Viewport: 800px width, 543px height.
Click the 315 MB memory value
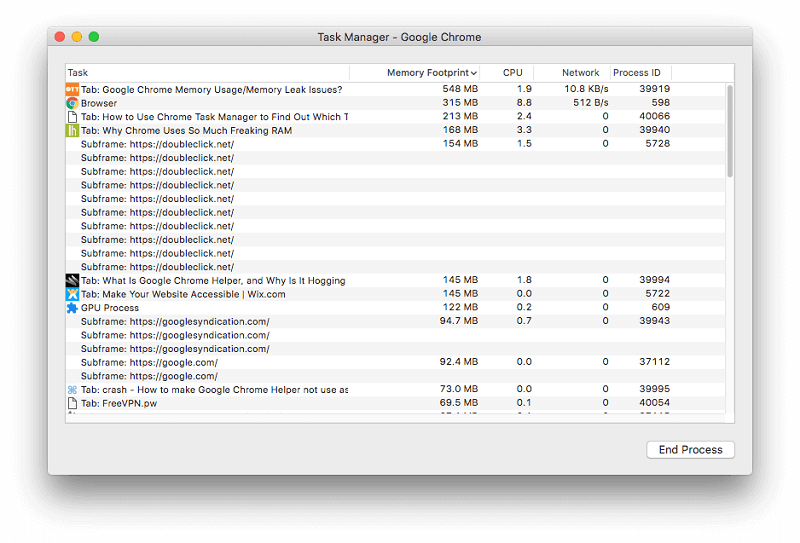pos(460,103)
